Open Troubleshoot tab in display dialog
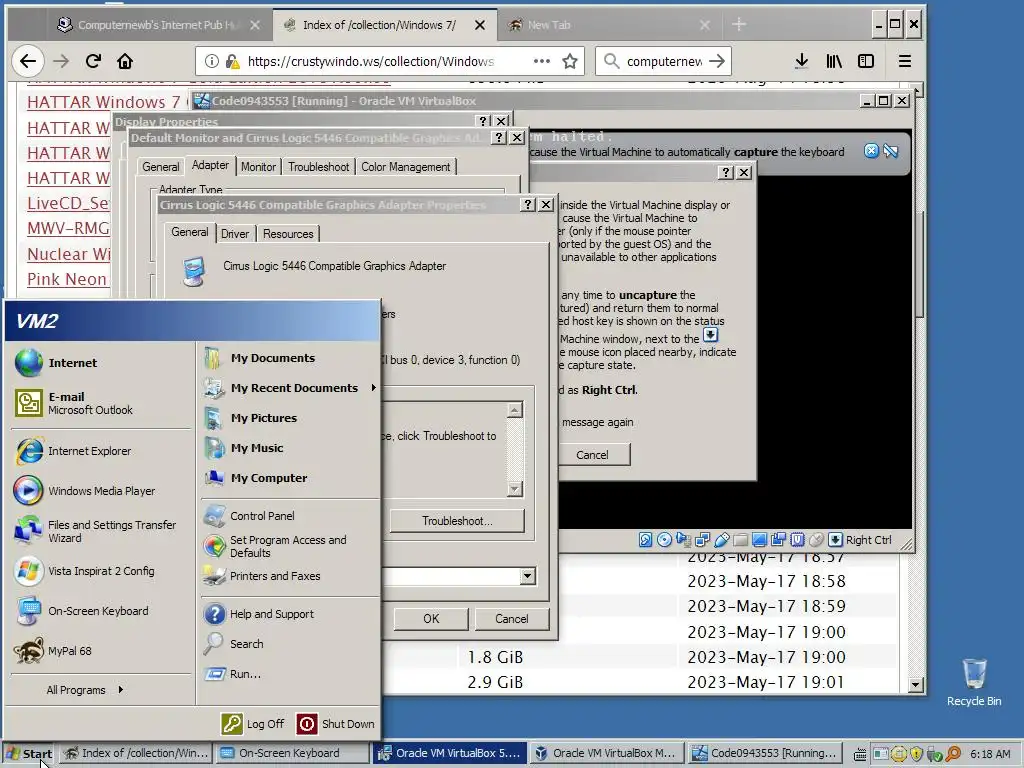Screen dimensions: 1024x768 (319, 167)
